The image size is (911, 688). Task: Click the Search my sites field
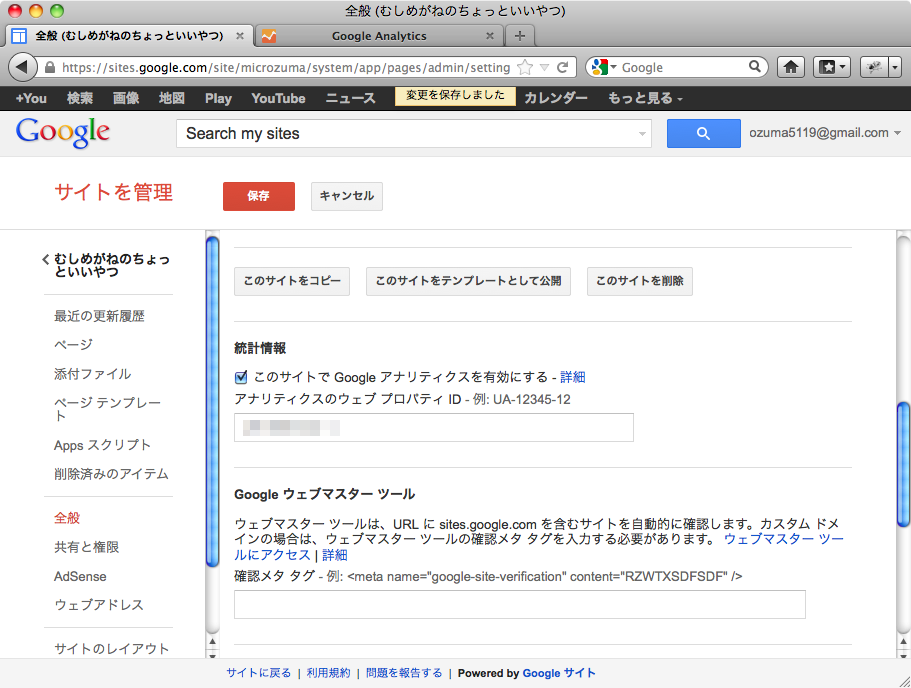tap(414, 134)
